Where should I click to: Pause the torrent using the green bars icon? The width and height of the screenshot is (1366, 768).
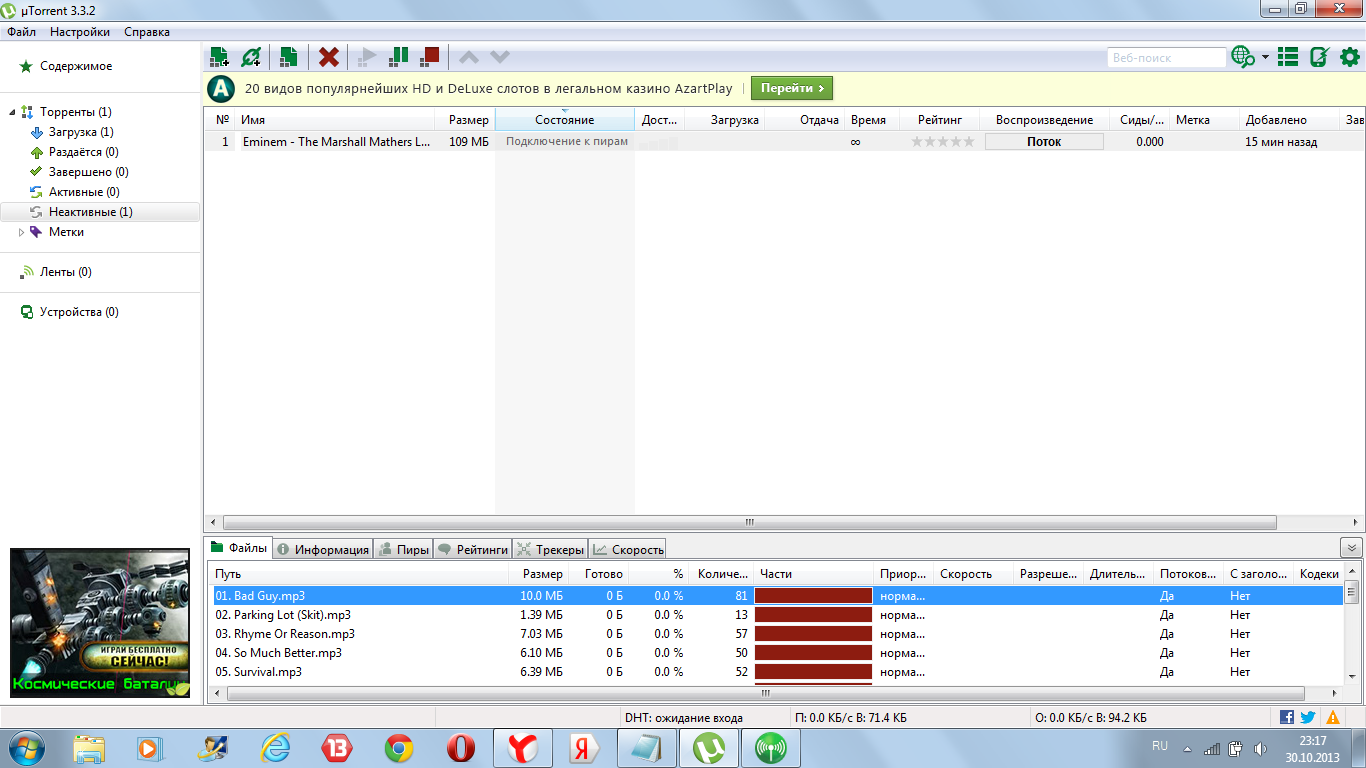[x=399, y=57]
